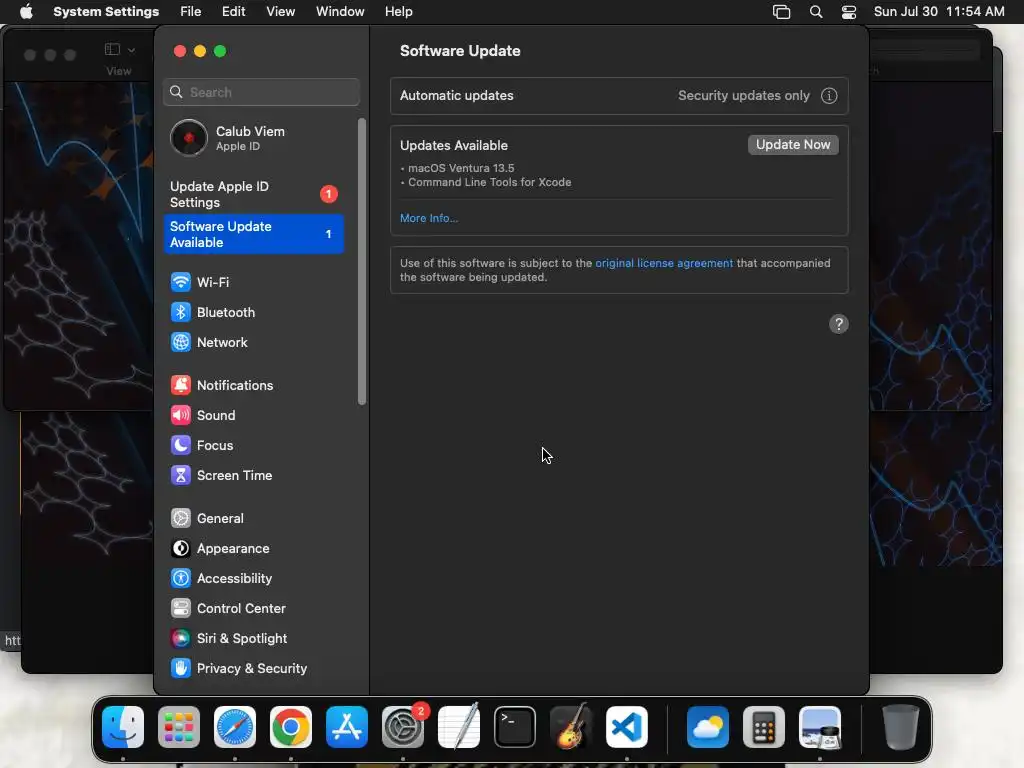
Task: Open TextEdit from the Dock
Action: tap(459, 727)
